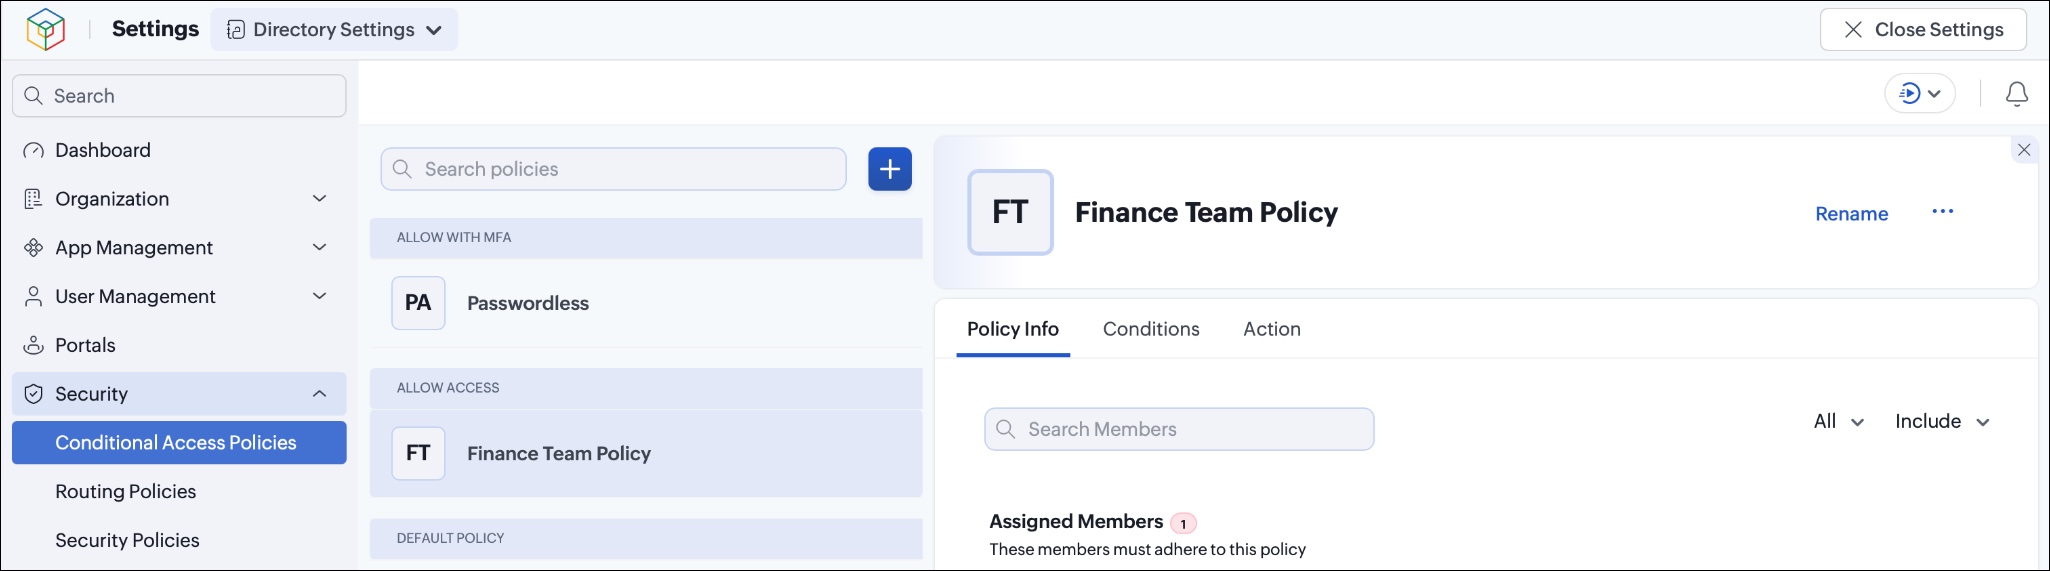Click the Search policies input field
The height and width of the screenshot is (571, 2050).
(613, 169)
